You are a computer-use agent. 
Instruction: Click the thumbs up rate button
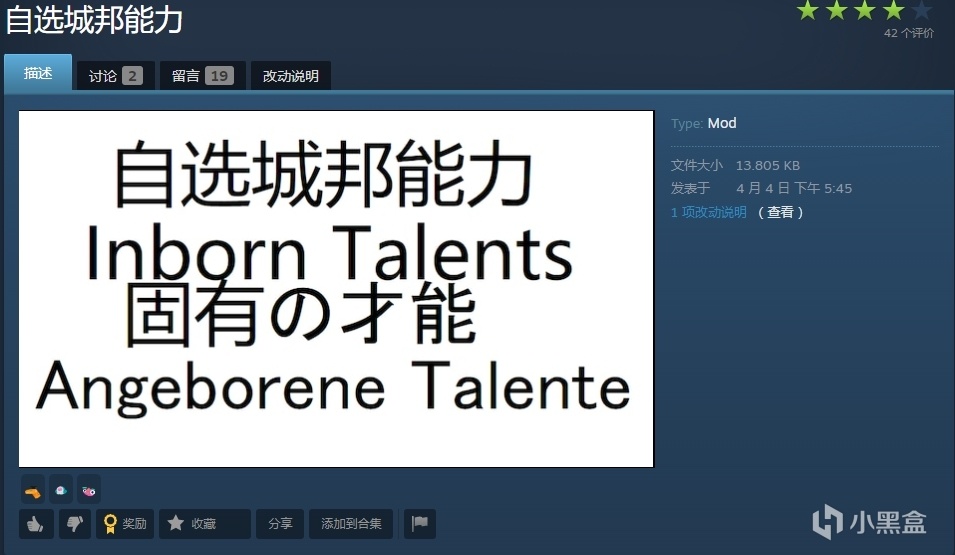[36, 524]
